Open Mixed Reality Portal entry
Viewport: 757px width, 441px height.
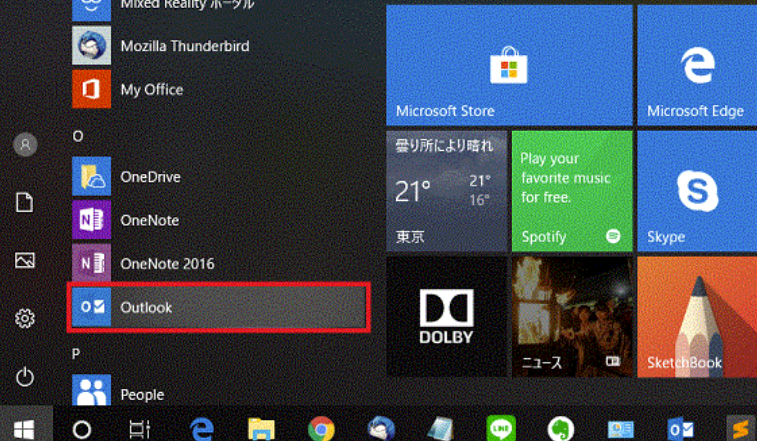[219, 10]
